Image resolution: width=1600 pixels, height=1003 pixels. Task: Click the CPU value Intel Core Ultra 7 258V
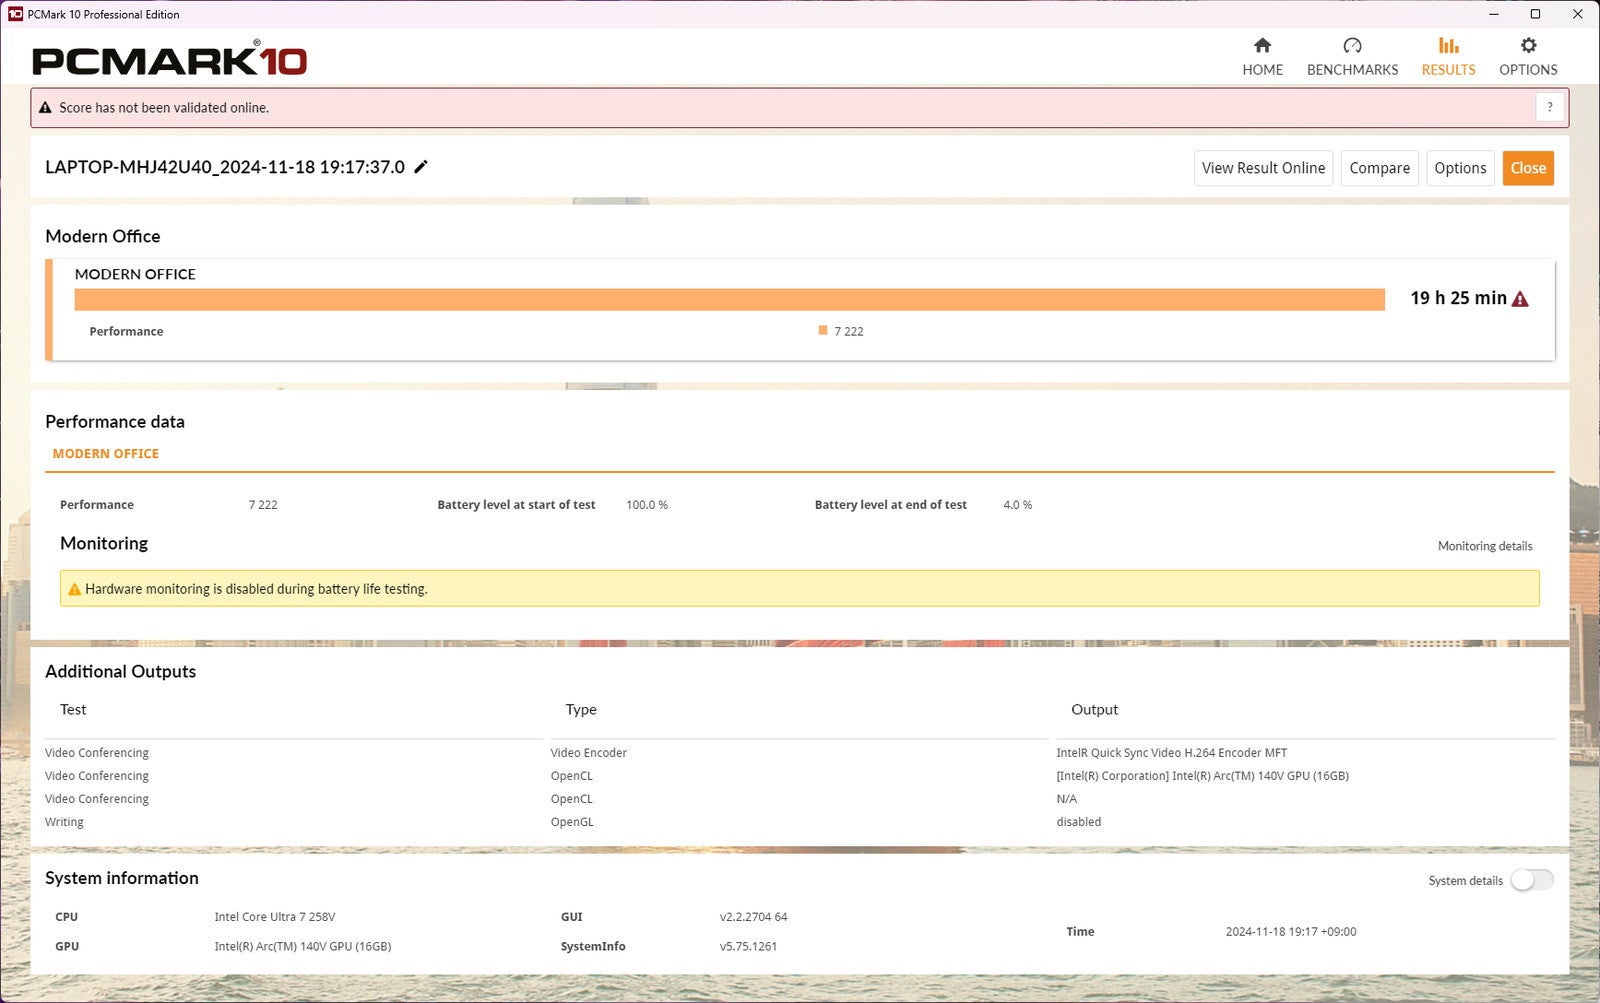274,917
